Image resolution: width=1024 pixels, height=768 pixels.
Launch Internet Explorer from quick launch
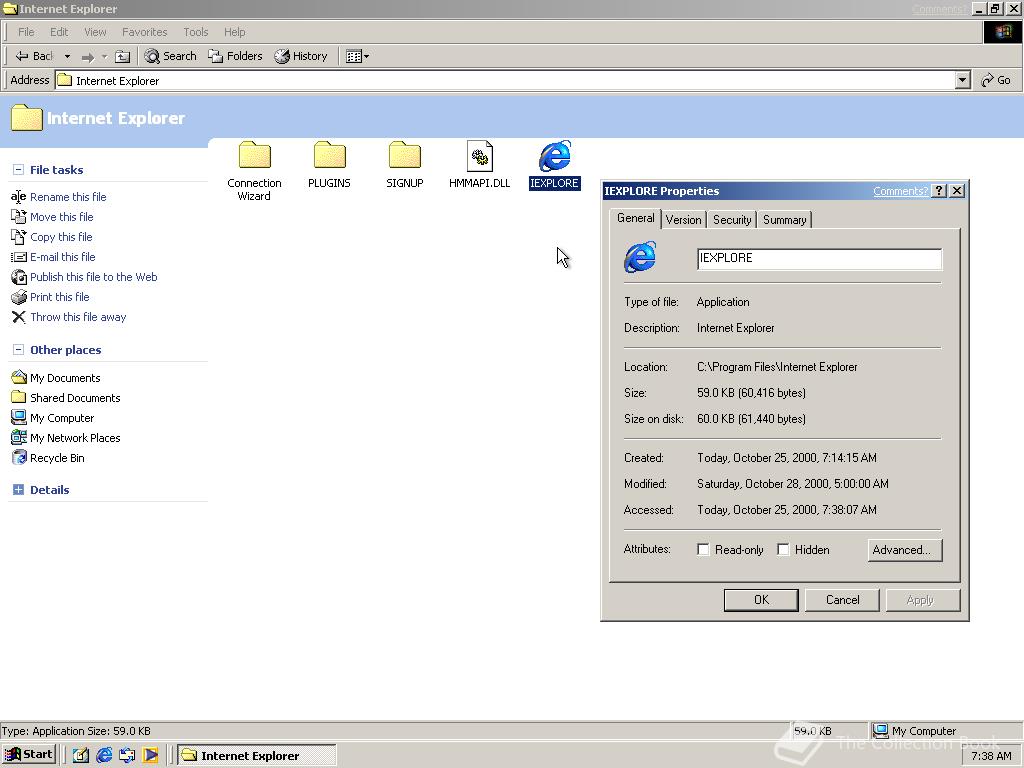click(x=104, y=756)
